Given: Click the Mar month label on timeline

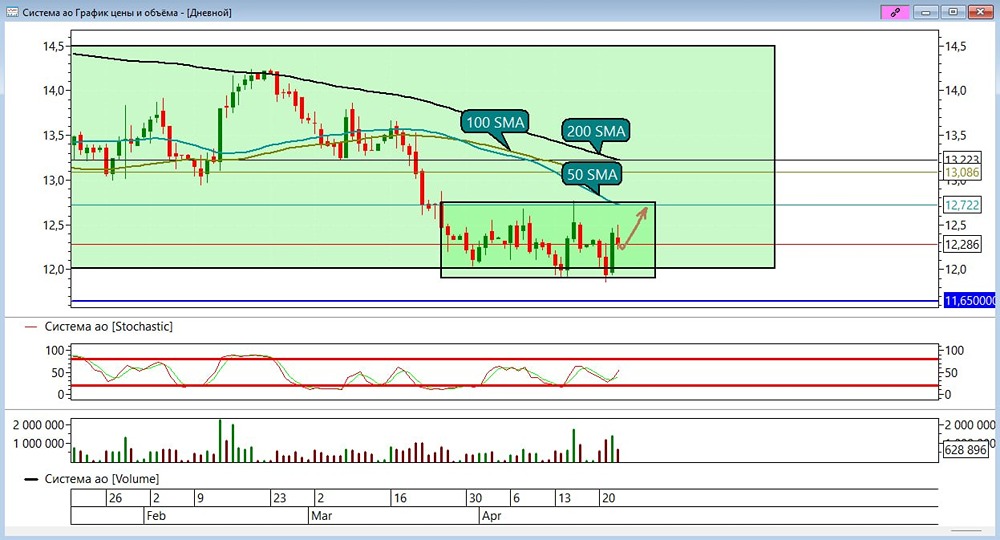Looking at the screenshot, I should pyautogui.click(x=321, y=515).
